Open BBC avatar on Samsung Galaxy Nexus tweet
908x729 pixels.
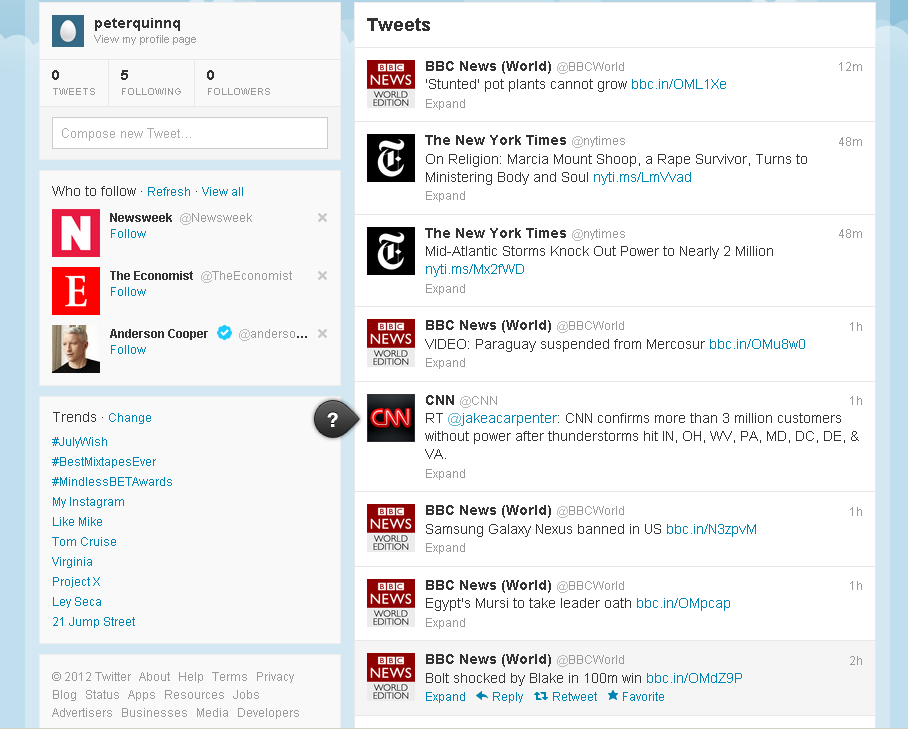point(391,528)
